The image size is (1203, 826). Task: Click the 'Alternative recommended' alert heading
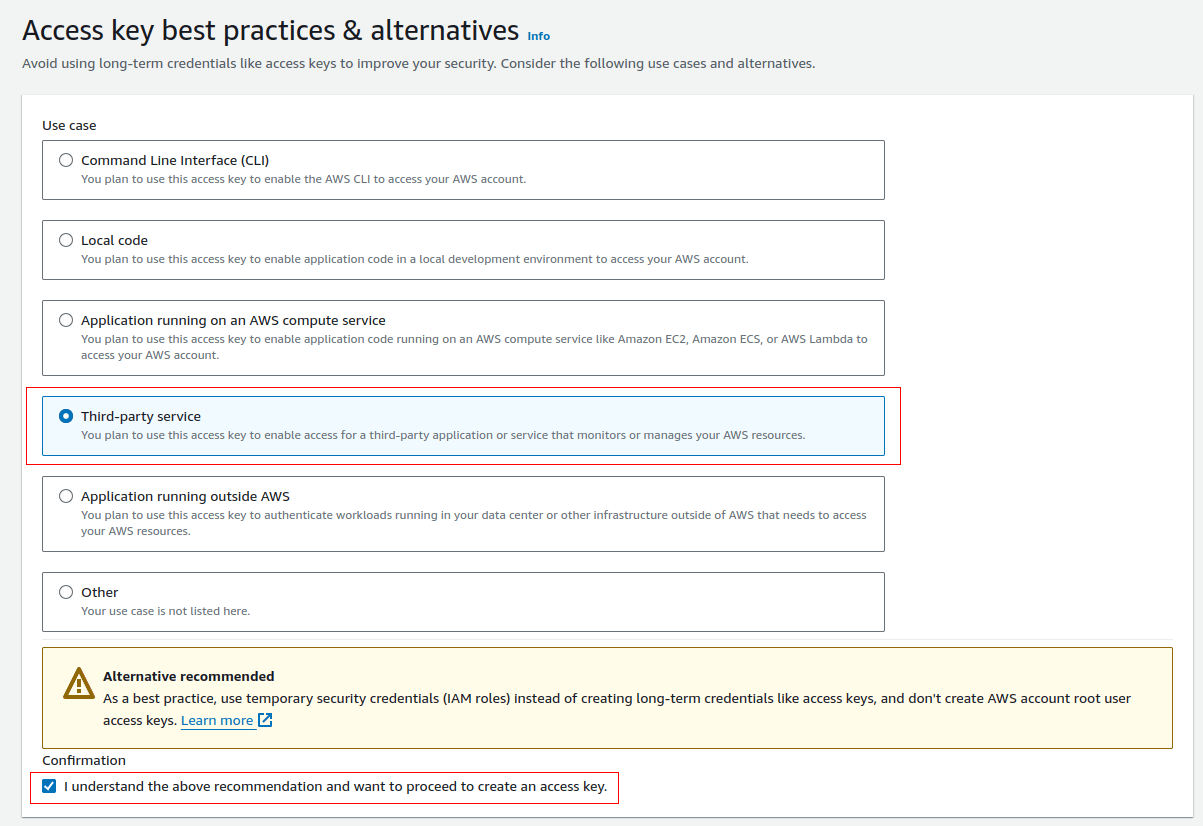click(x=188, y=676)
